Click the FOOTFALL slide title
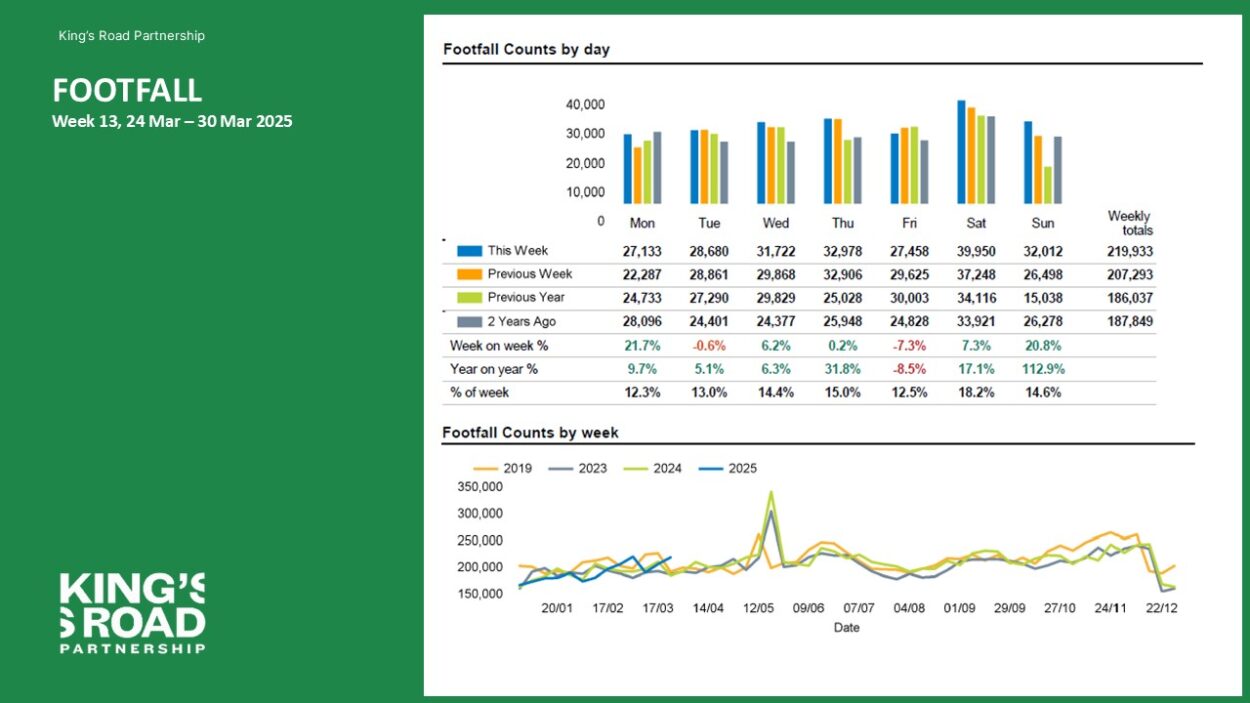This screenshot has width=1250, height=703. coord(127,91)
